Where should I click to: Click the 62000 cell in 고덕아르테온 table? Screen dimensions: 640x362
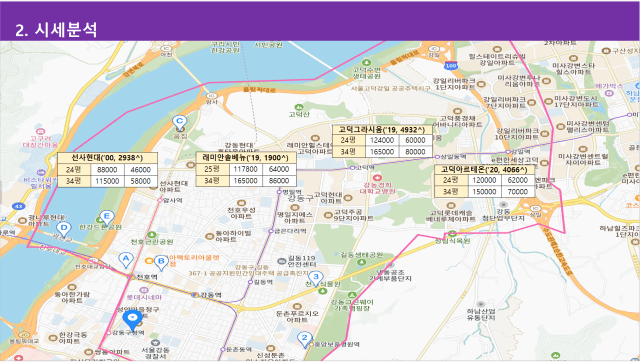point(518,180)
